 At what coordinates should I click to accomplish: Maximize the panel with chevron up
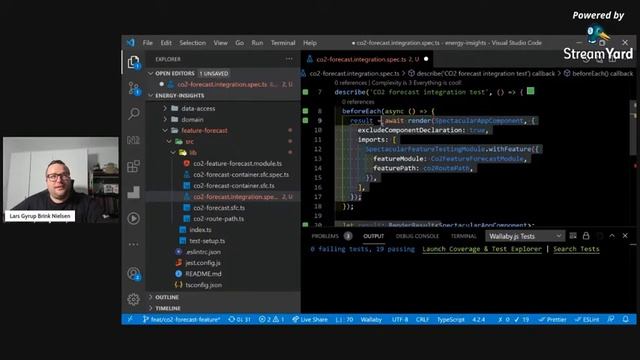point(612,236)
